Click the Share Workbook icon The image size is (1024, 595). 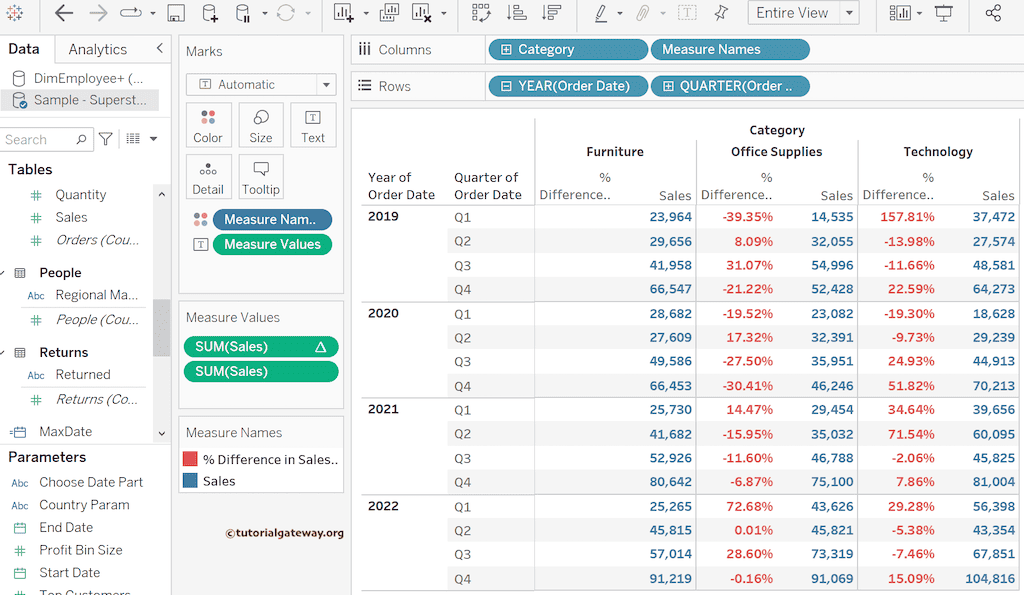click(x=993, y=13)
